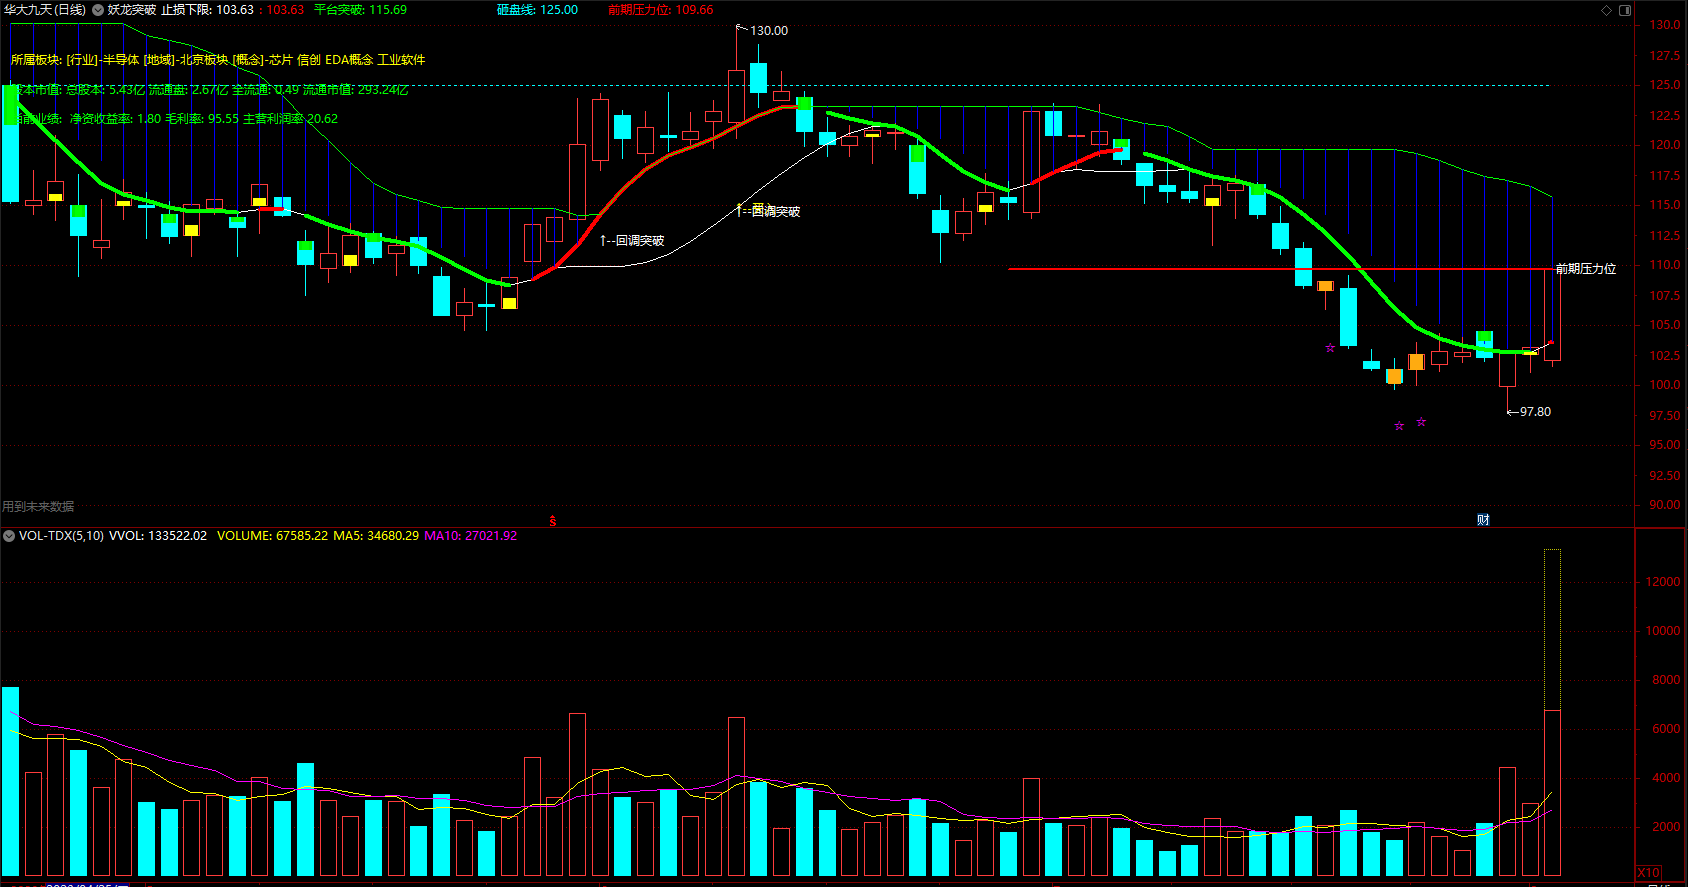
Task: Click the 净资收益率 performance line
Action: (176, 119)
